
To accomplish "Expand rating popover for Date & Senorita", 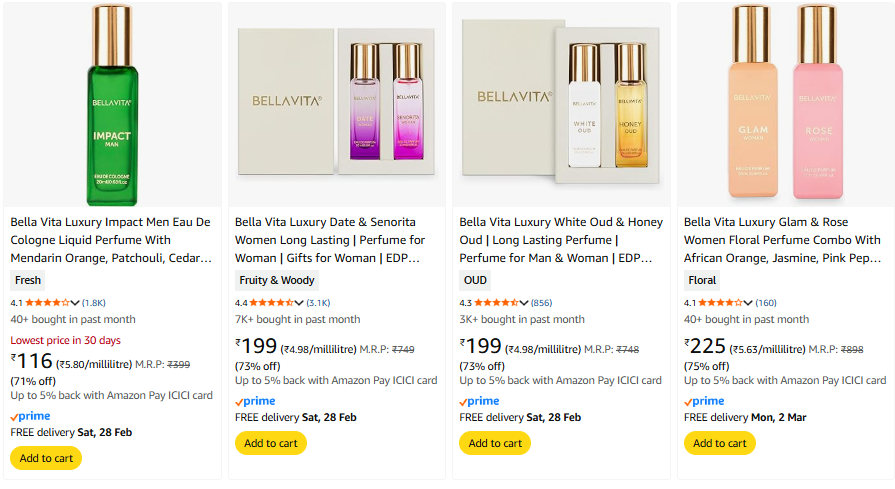I will click(299, 302).
